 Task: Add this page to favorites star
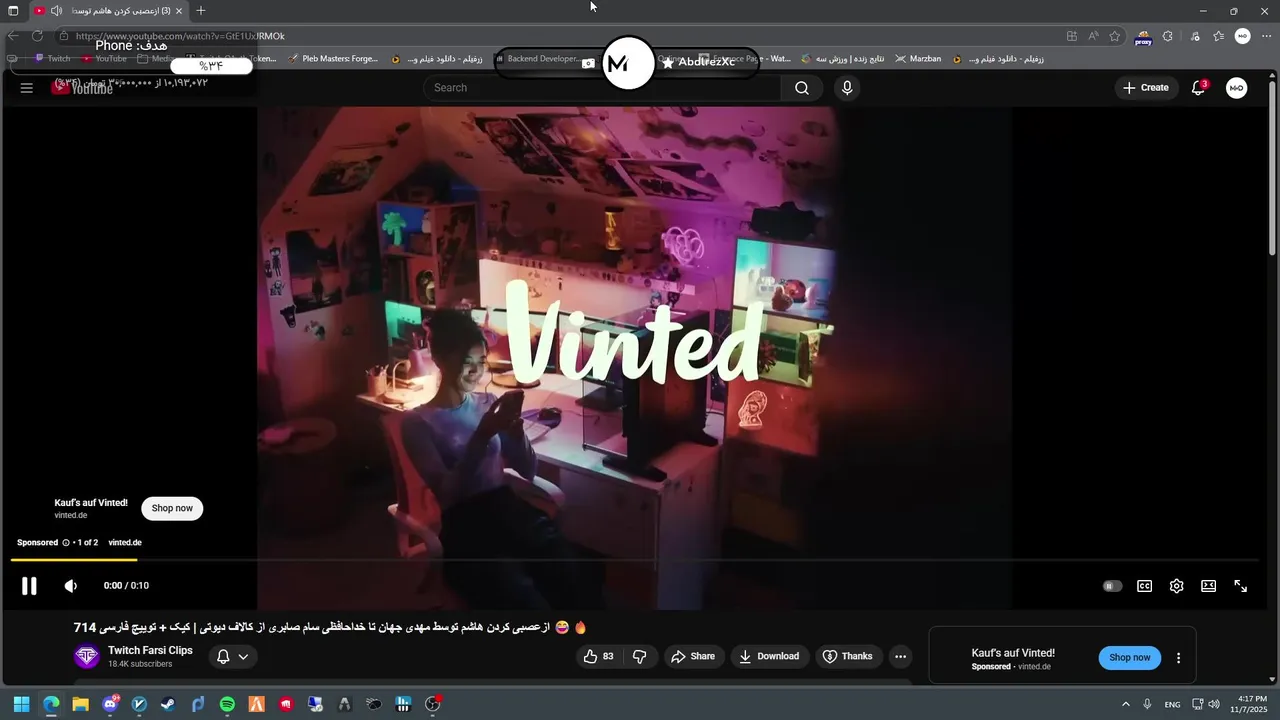click(1115, 36)
